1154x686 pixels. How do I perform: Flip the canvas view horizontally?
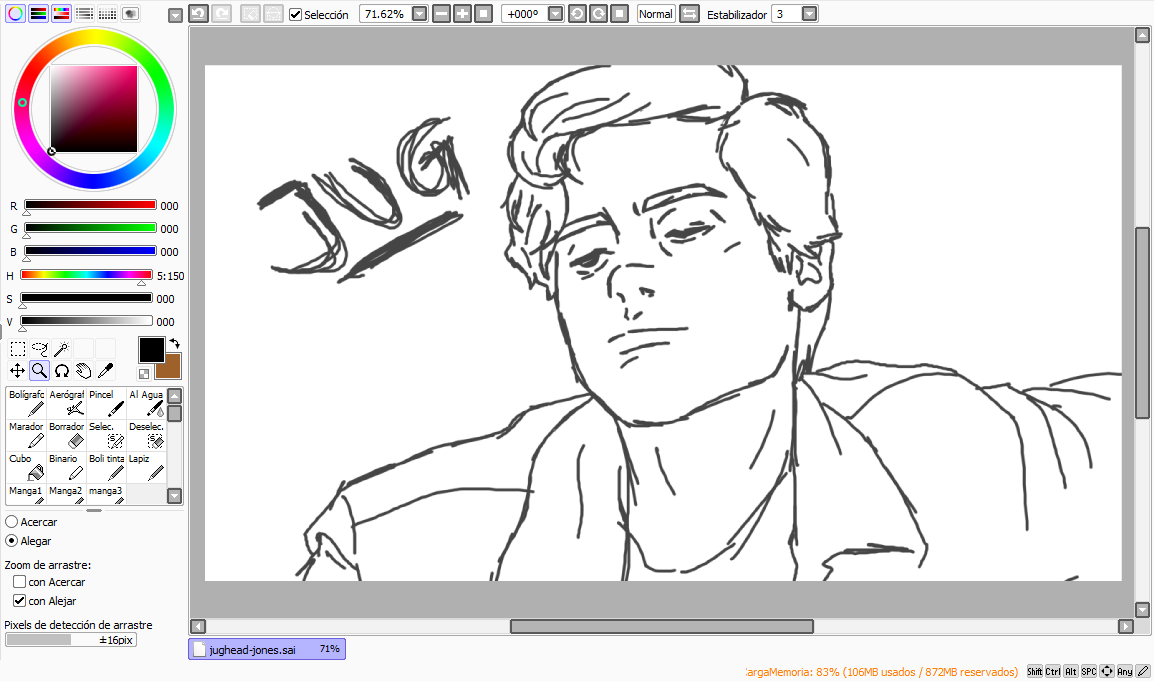tap(689, 14)
